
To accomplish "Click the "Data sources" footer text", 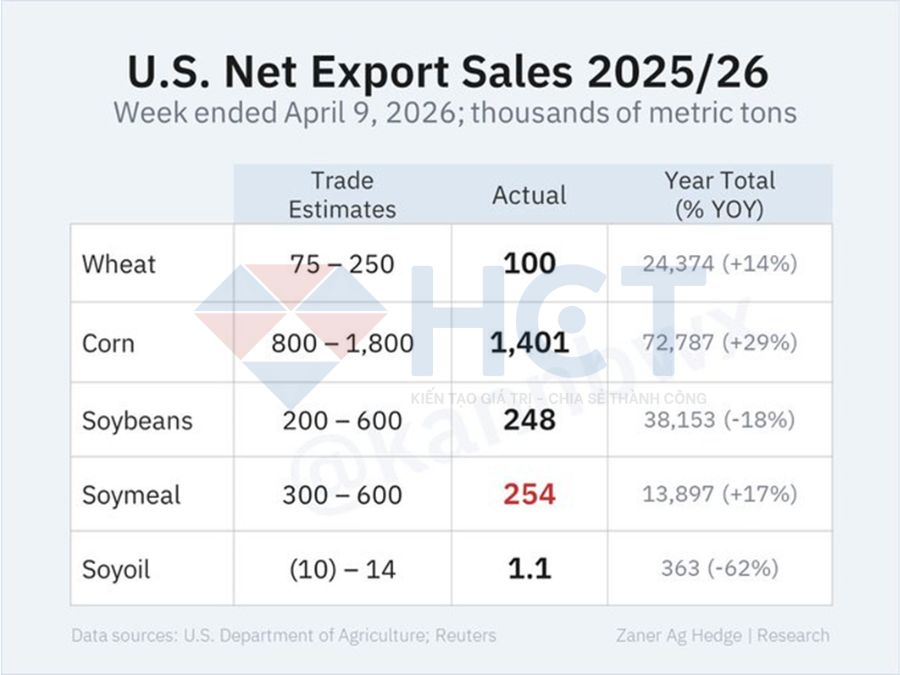I will (283, 635).
